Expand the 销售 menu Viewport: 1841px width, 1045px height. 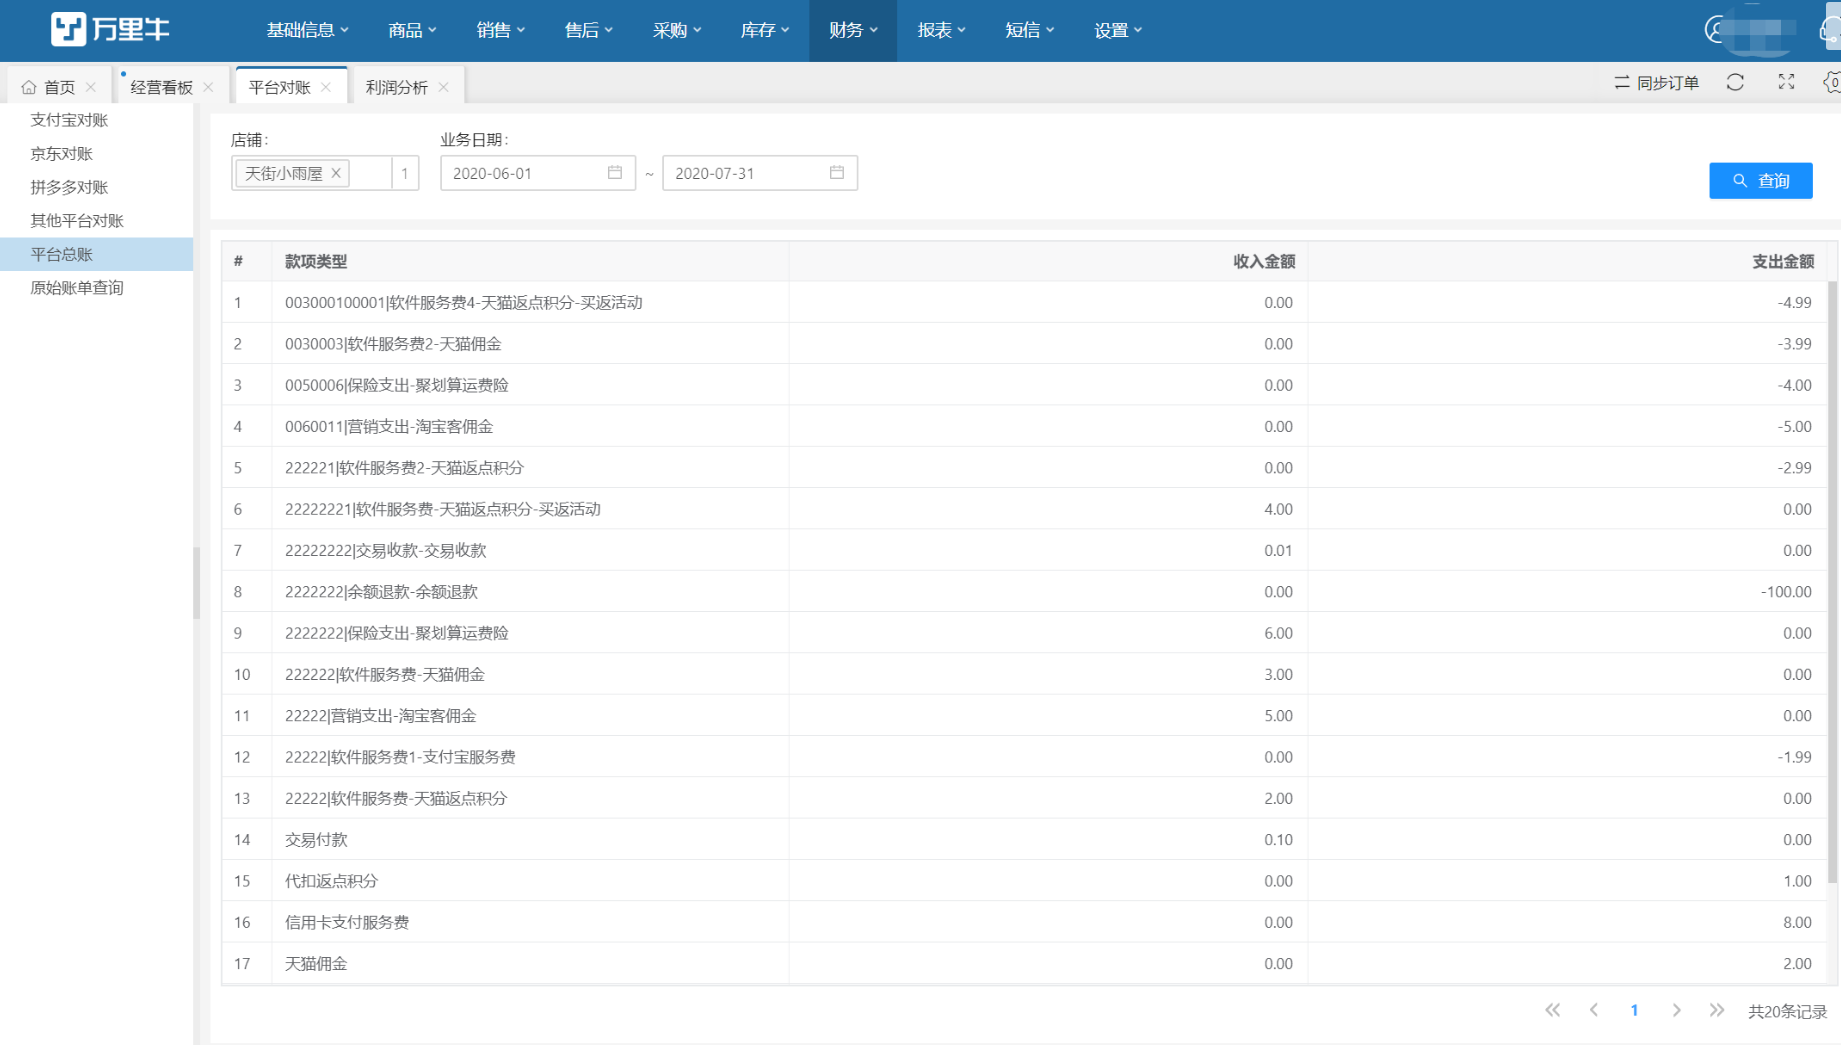point(500,30)
